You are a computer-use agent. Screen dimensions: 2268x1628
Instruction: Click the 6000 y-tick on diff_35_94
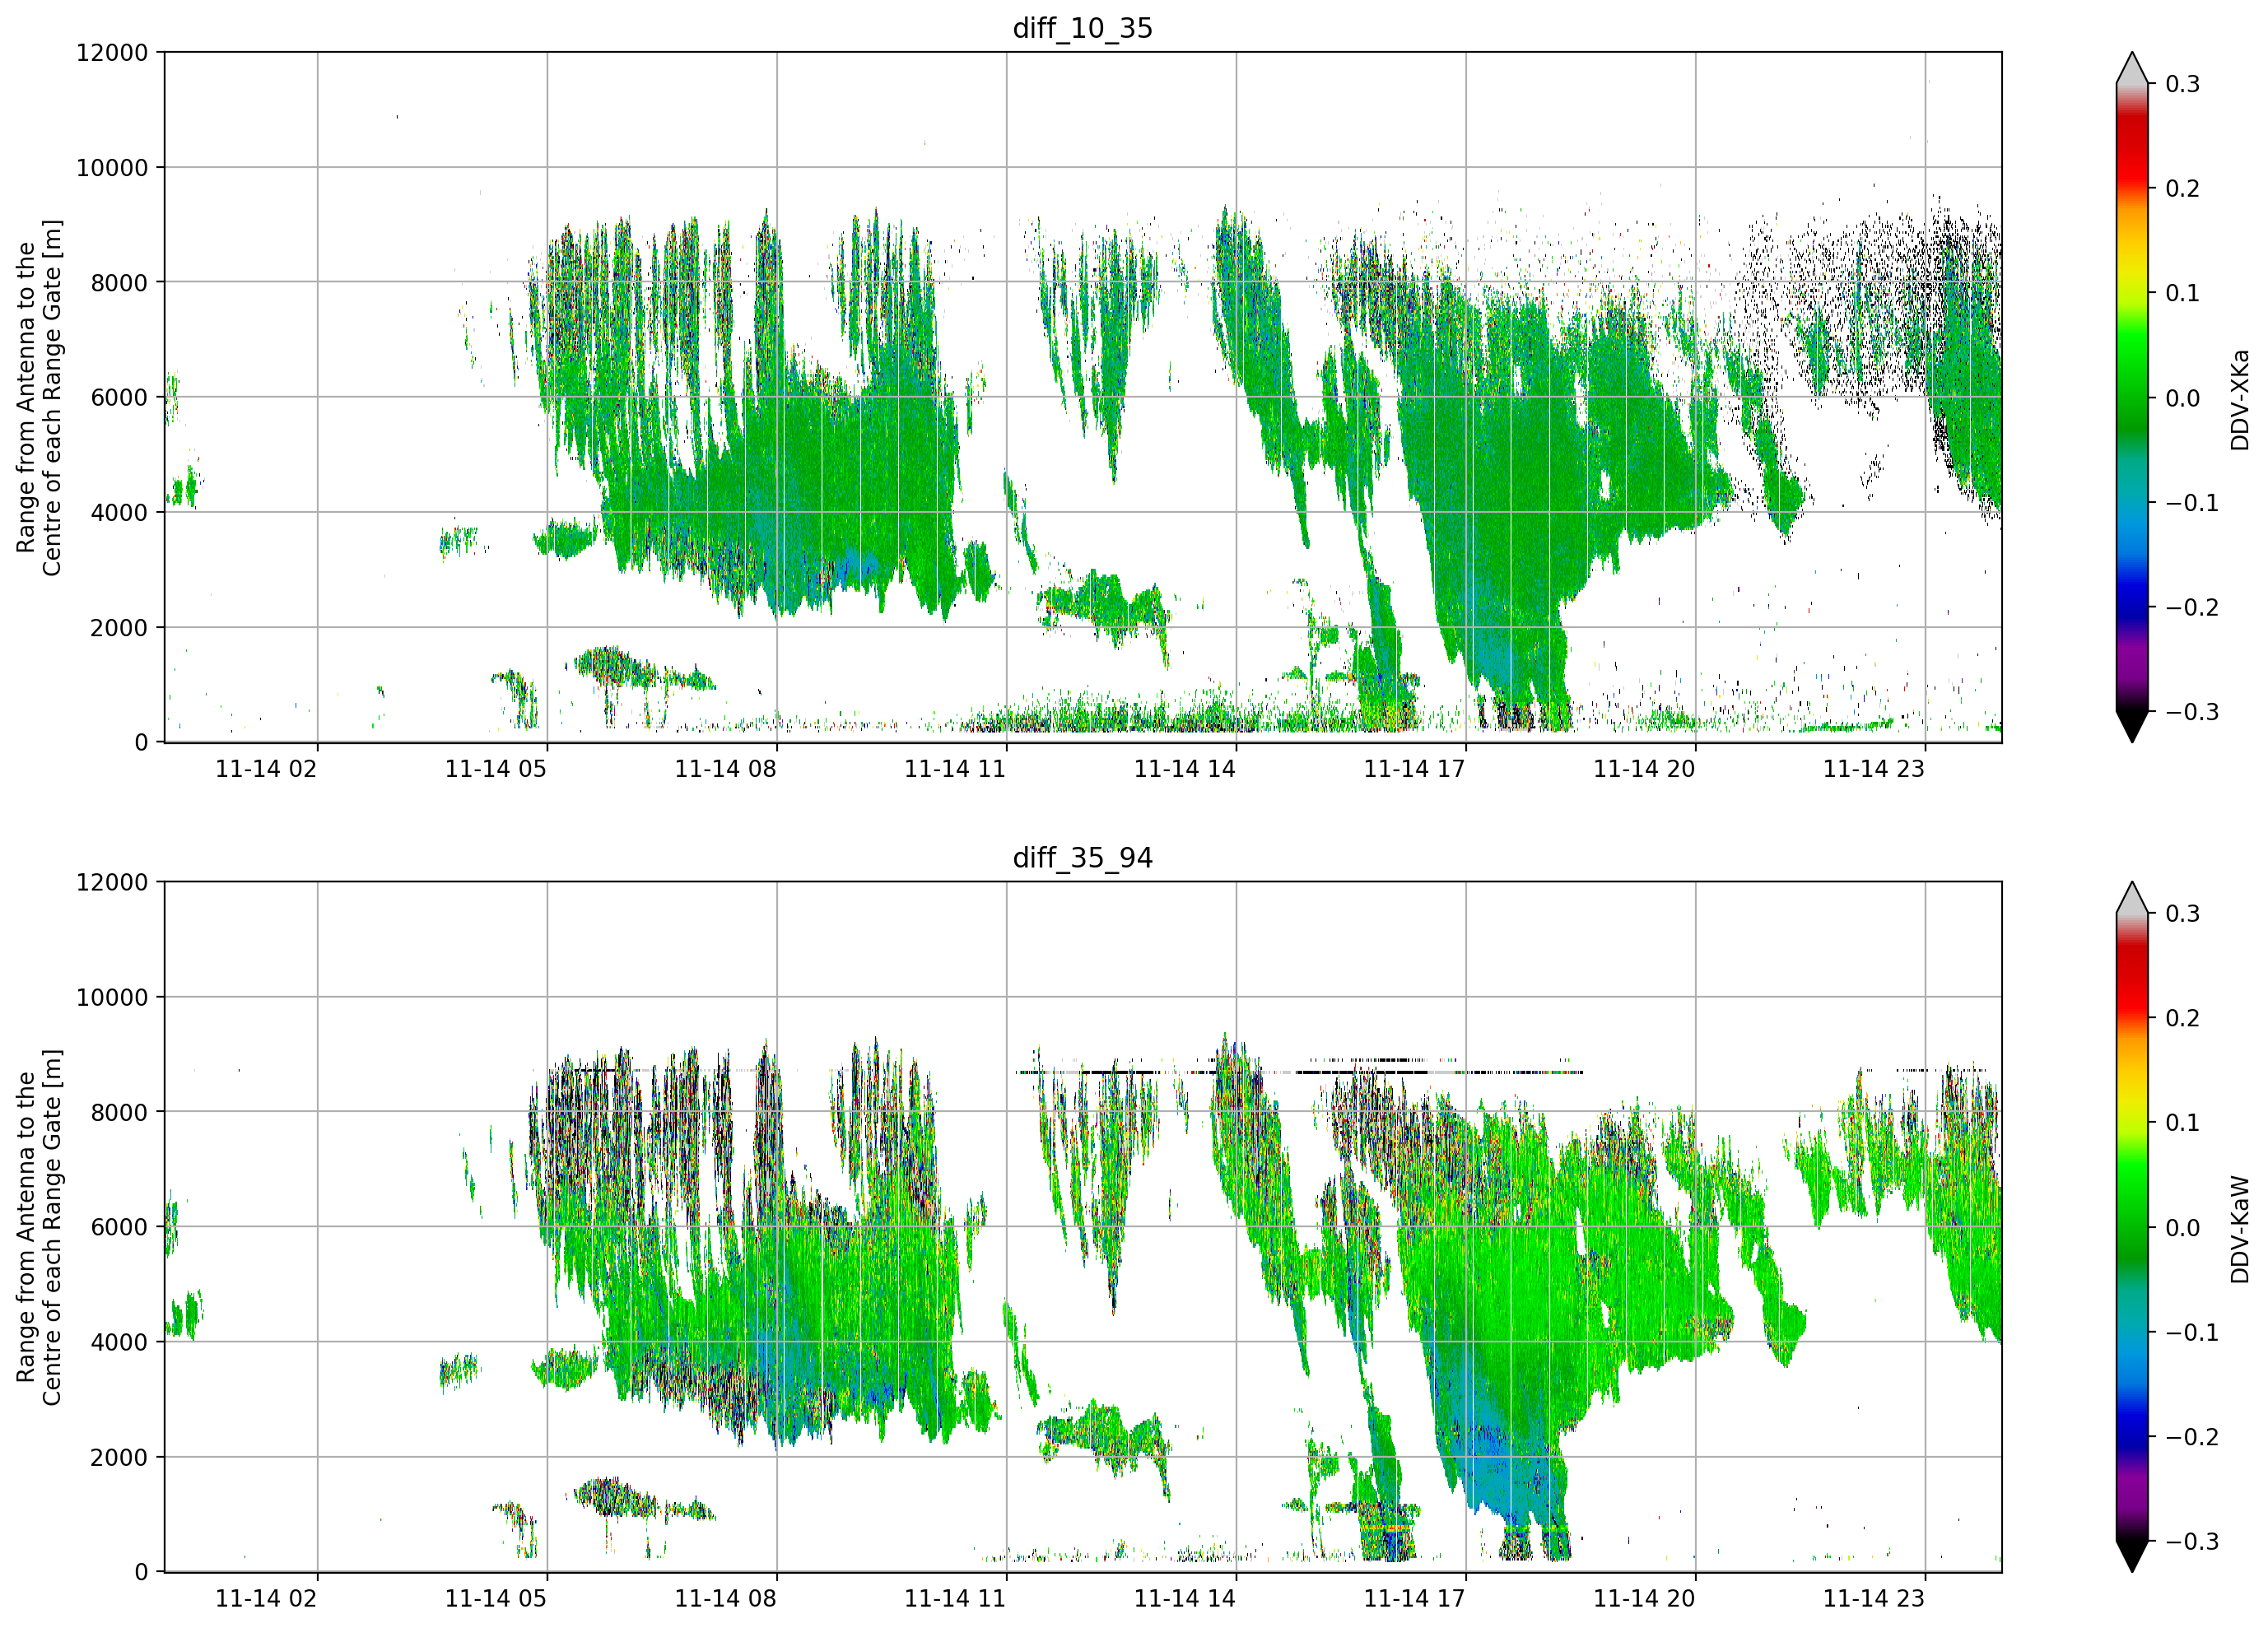(x=119, y=1227)
